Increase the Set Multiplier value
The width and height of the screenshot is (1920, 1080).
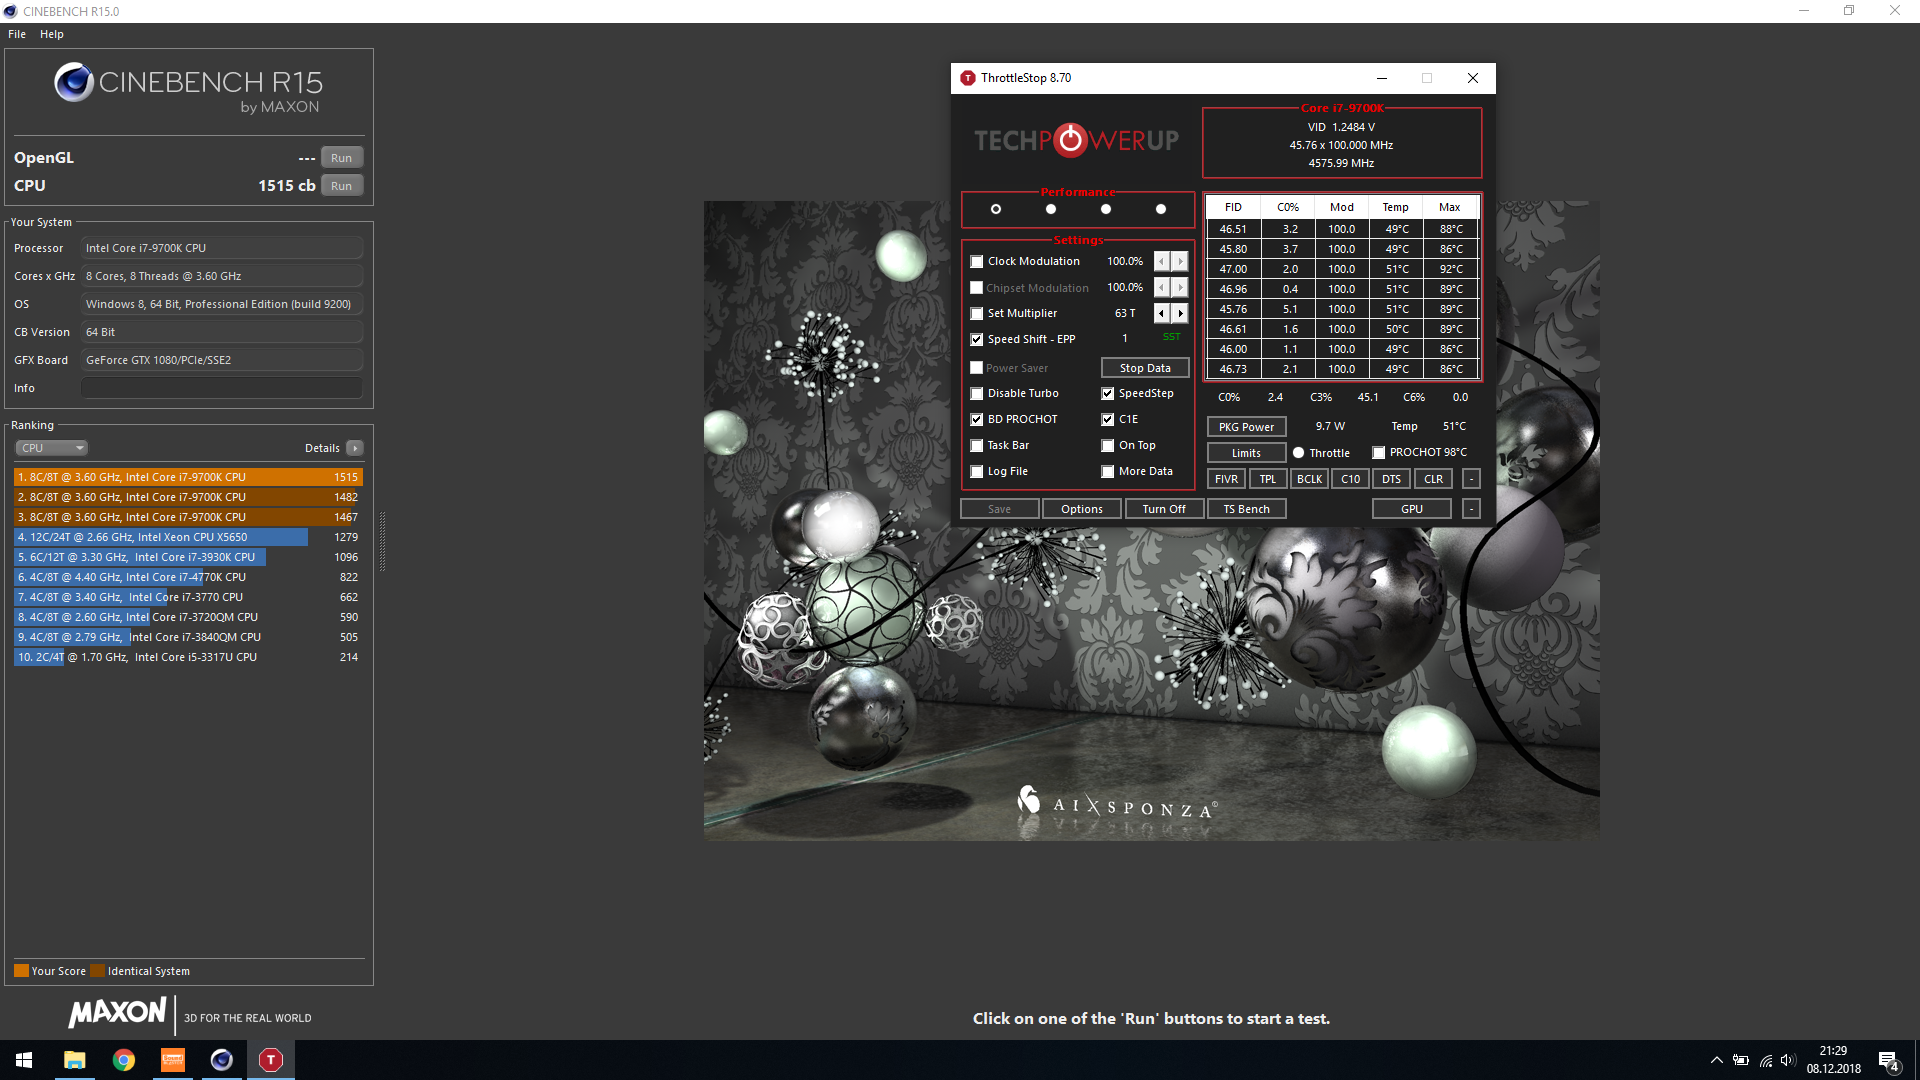click(1180, 313)
